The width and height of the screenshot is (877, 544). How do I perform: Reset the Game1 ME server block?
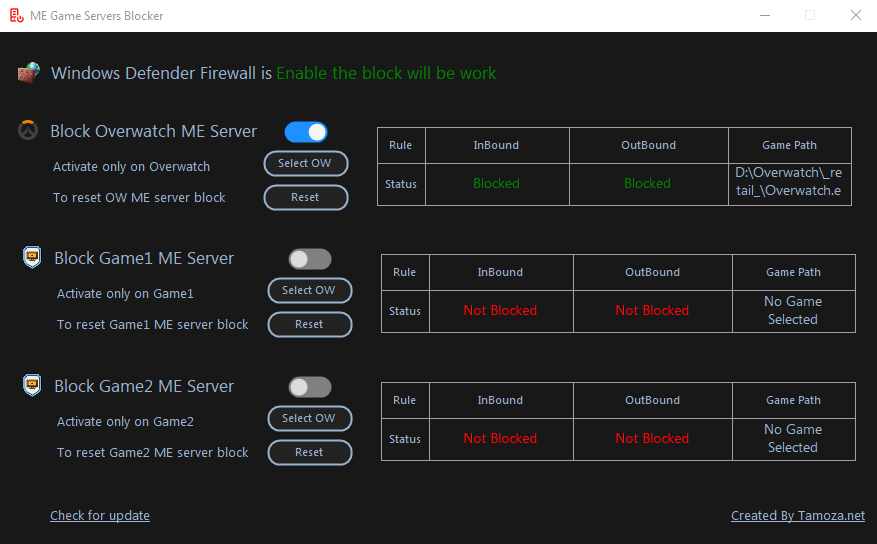pos(310,325)
